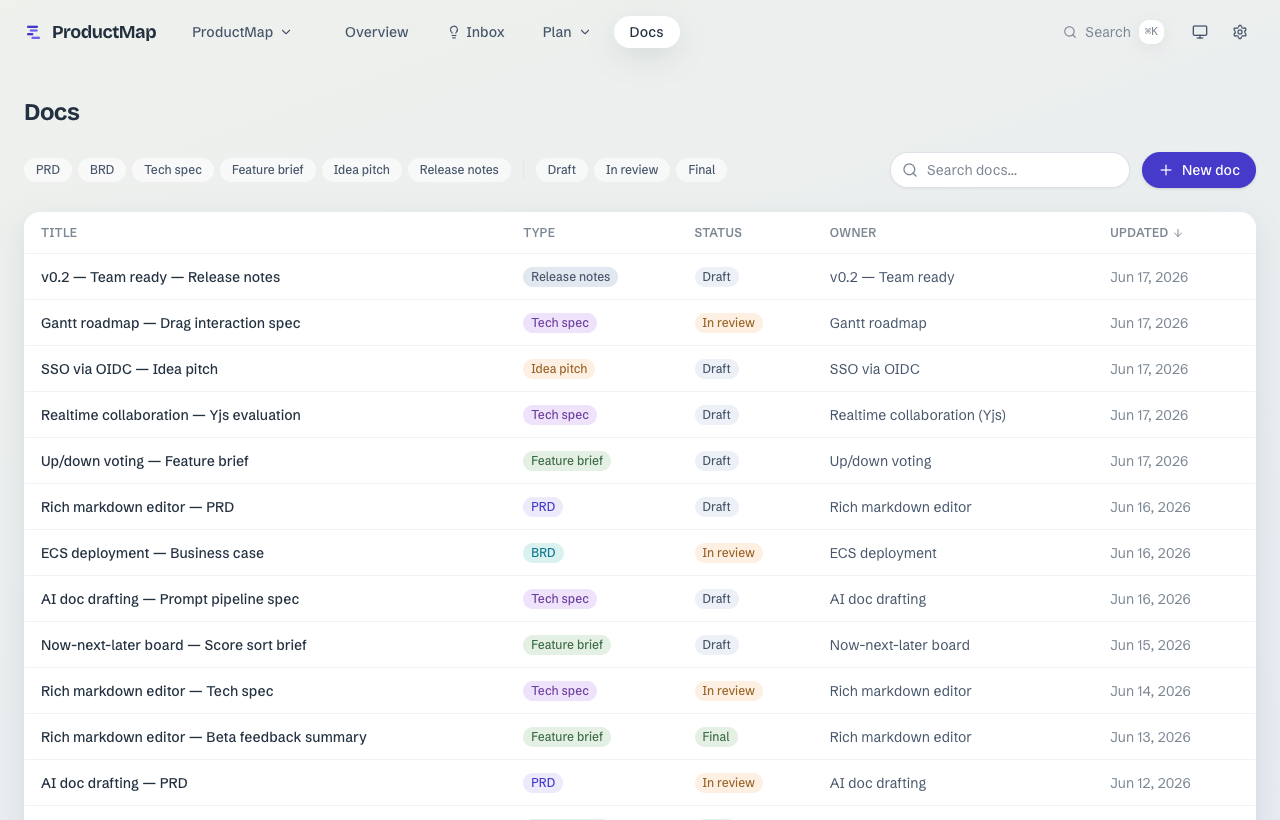This screenshot has height=820, width=1280.
Task: Open 'Realtime collaboration — Yjs evaluation' doc
Action: [x=171, y=415]
